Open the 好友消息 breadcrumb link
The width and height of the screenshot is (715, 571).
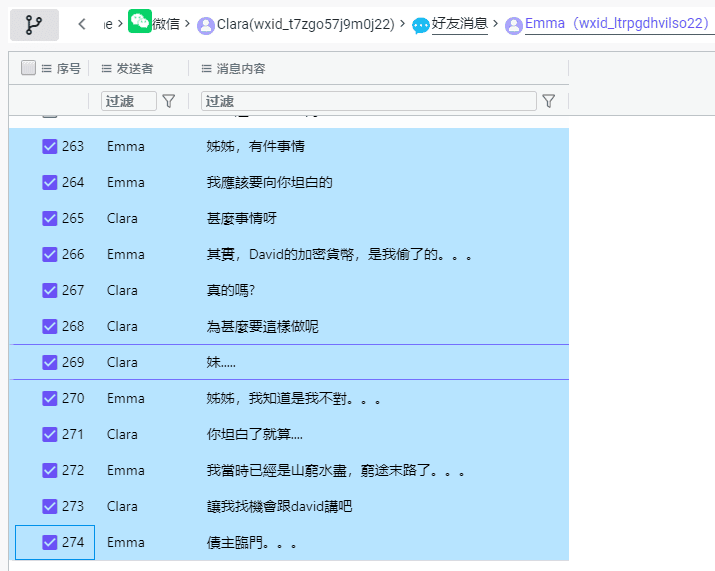pos(460,24)
